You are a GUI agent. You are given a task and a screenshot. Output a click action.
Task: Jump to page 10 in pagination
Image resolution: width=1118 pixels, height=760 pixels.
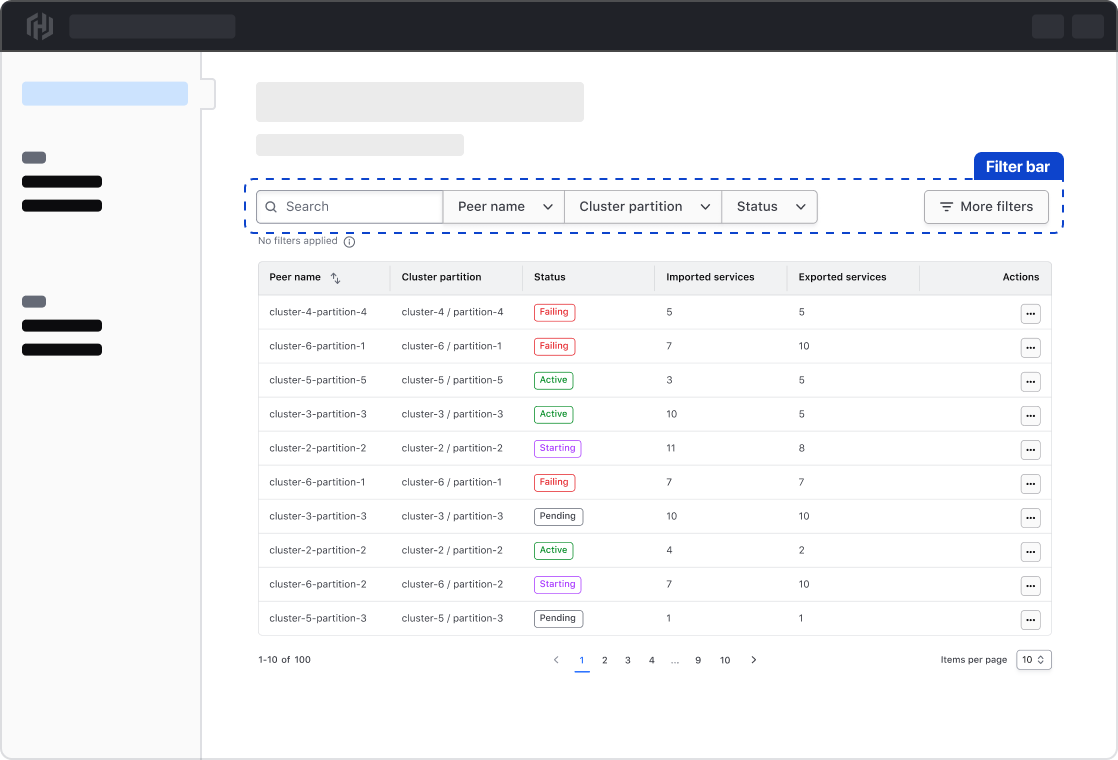coord(725,660)
